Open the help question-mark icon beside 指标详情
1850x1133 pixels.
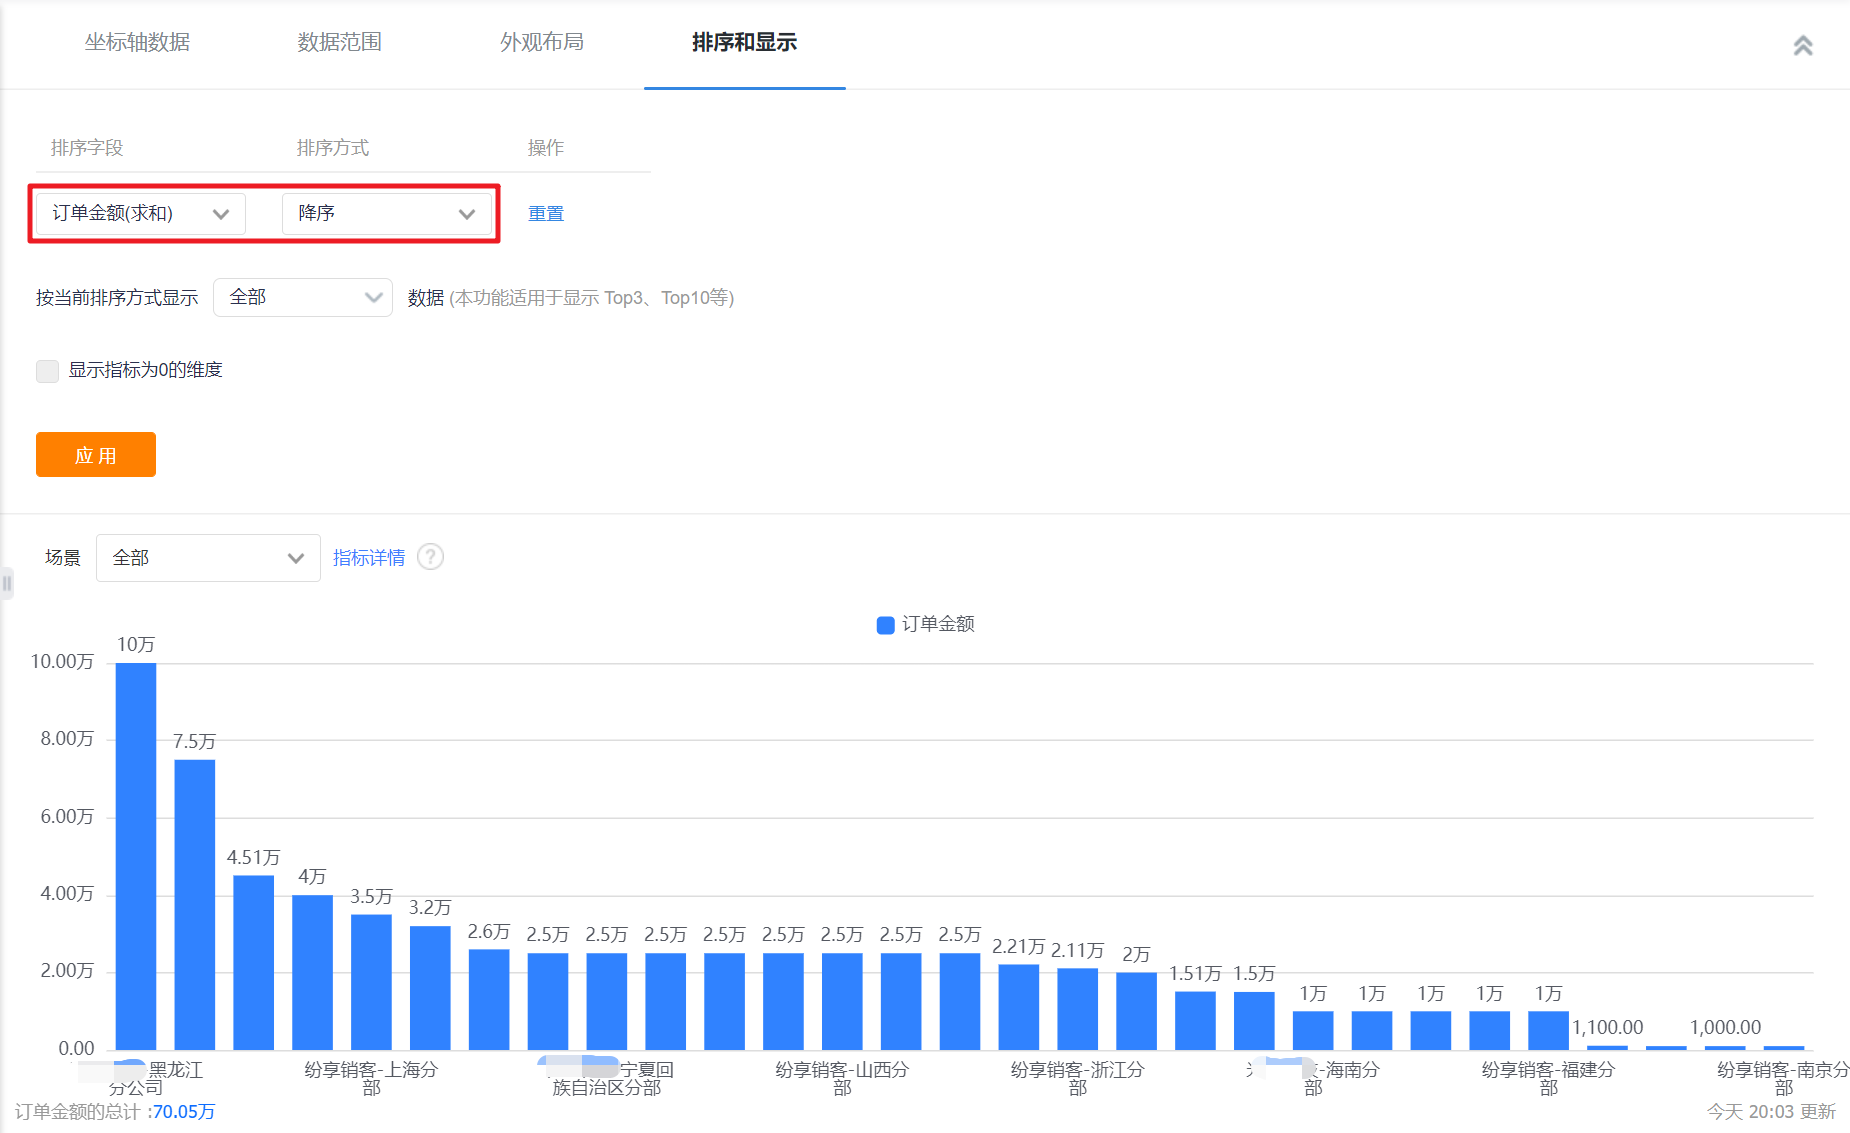point(430,557)
